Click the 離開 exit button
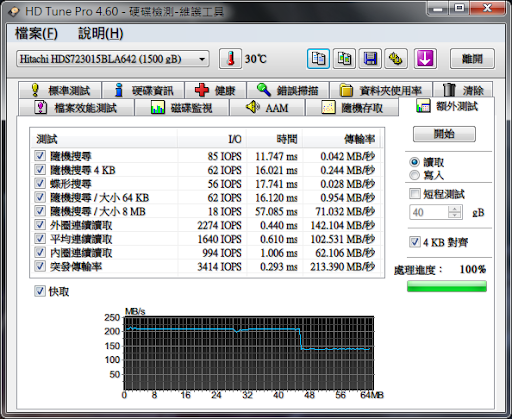The image size is (512, 419). tap(472, 59)
